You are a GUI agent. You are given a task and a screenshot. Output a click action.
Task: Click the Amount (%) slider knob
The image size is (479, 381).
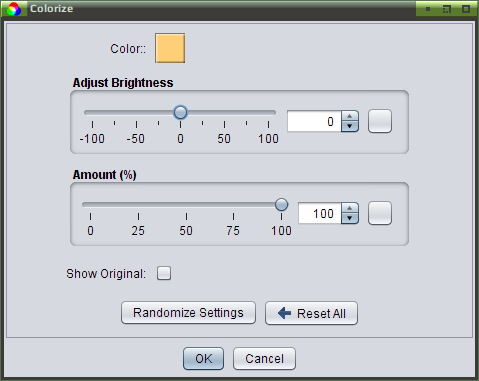[281, 204]
